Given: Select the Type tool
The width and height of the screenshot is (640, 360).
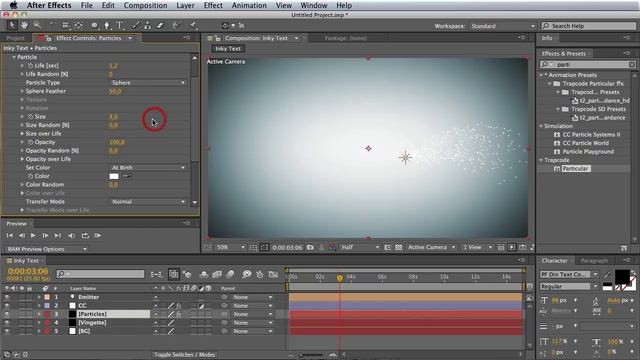Looking at the screenshot, I should pos(120,25).
